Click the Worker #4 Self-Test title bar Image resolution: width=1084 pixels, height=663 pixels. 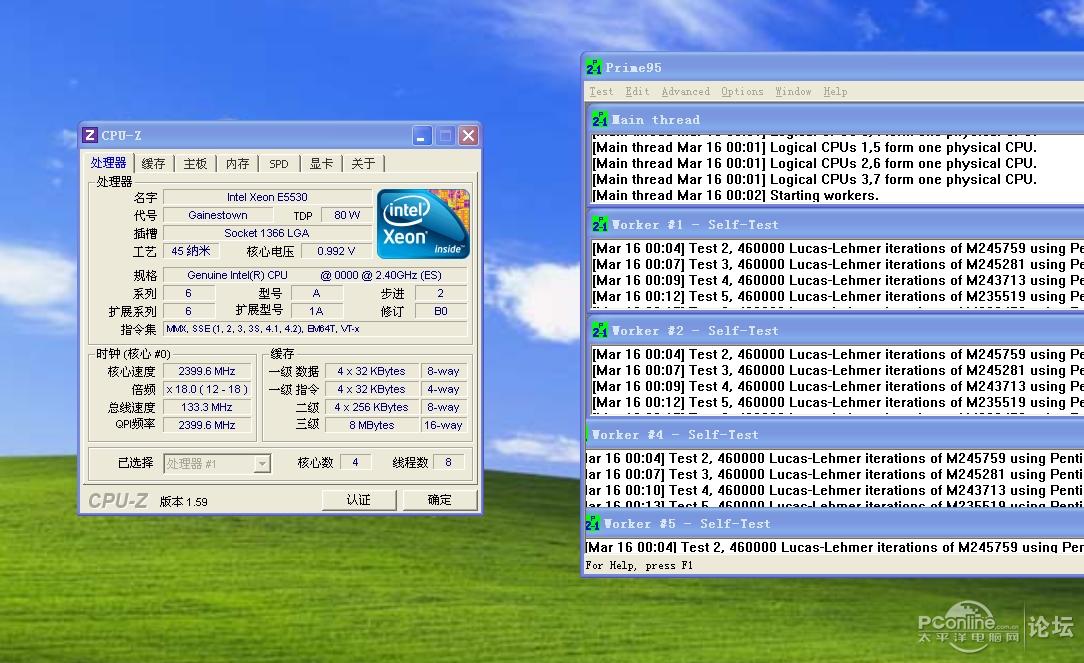[x=835, y=435]
